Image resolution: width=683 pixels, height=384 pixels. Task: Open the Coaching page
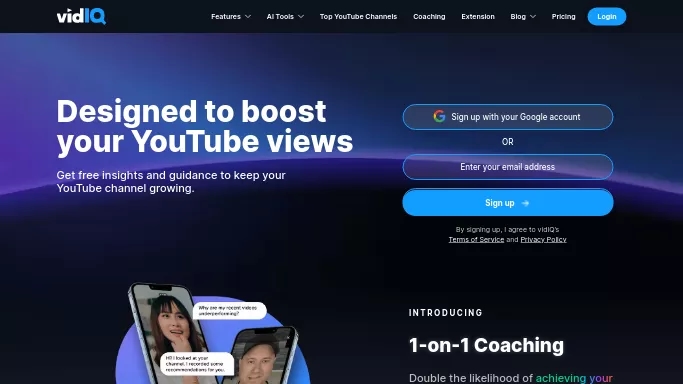[429, 17]
